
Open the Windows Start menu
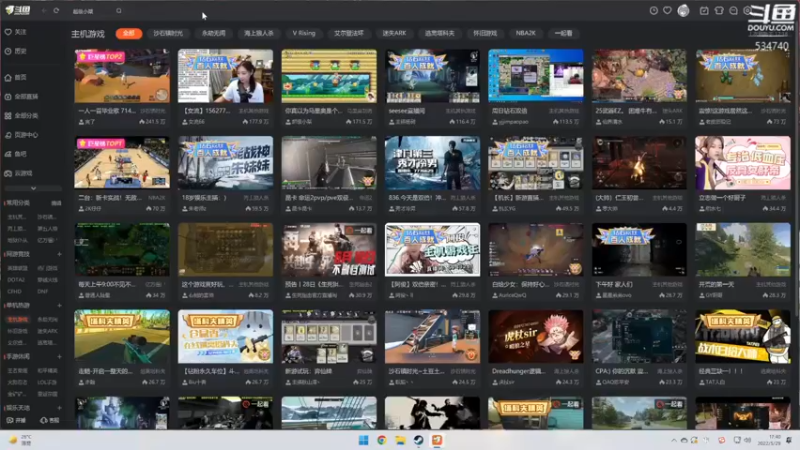coord(363,440)
